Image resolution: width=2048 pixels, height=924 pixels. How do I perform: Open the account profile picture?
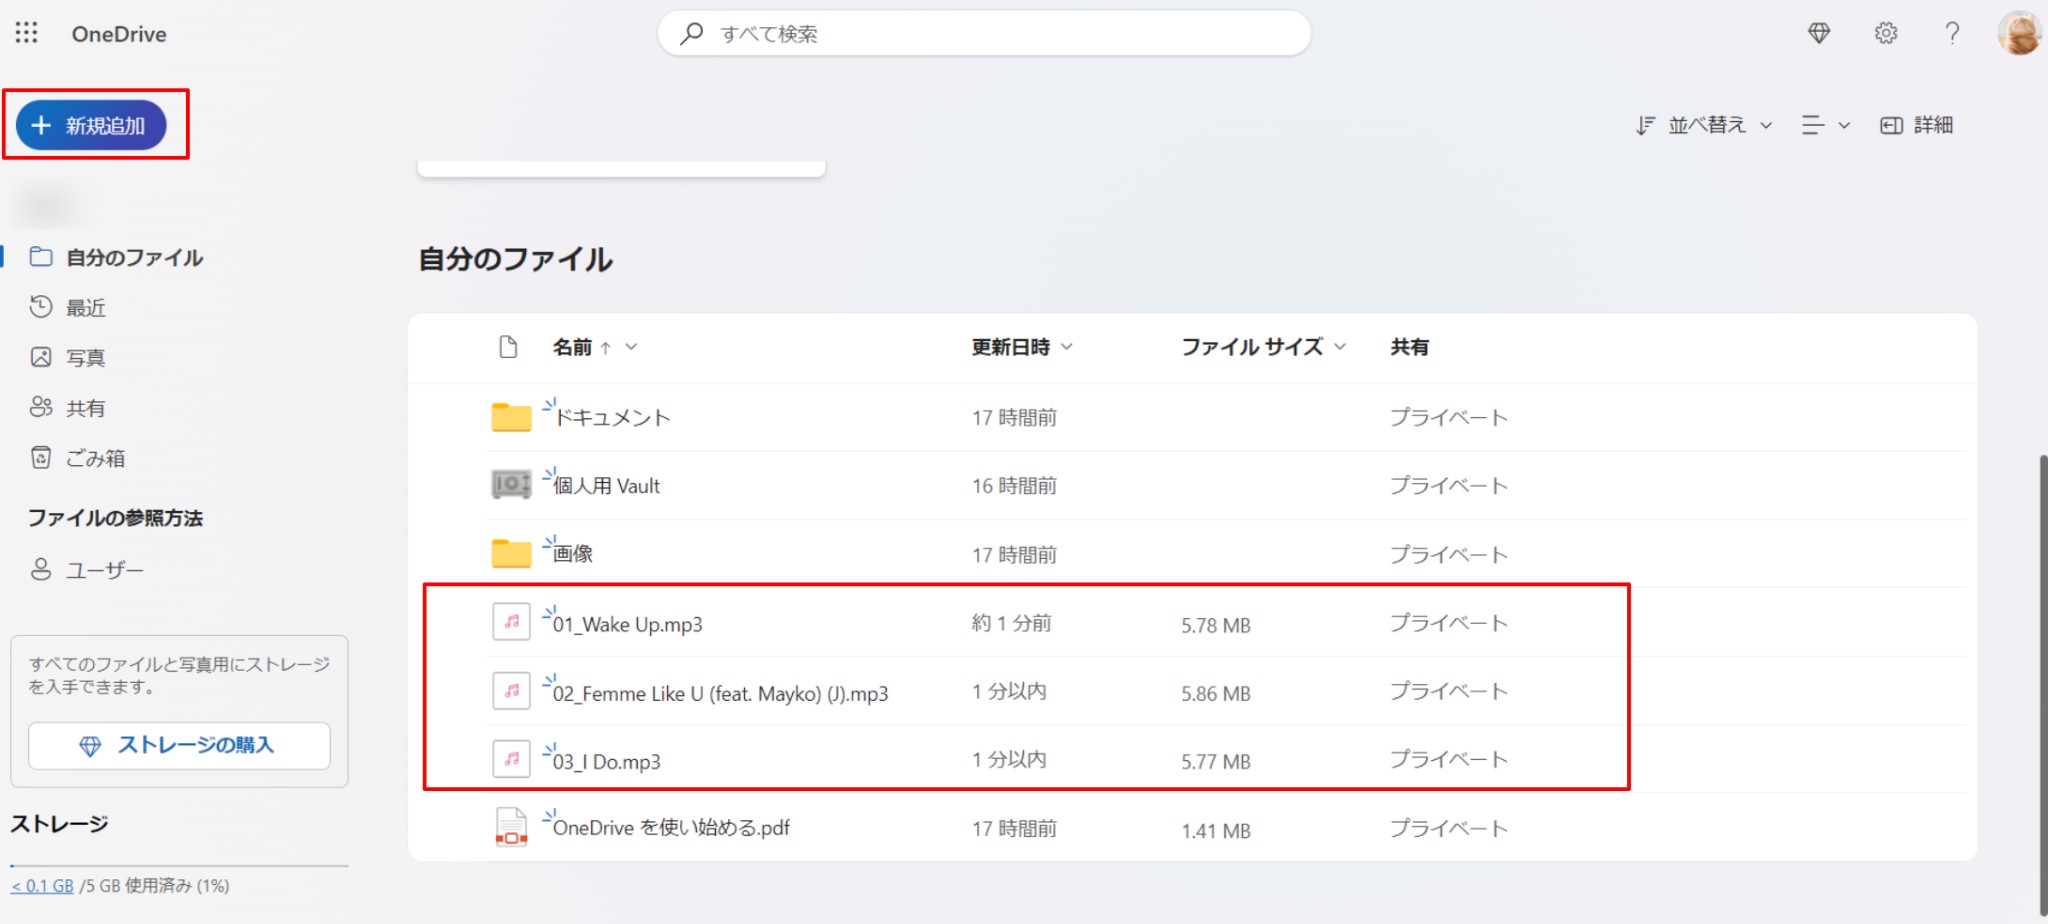pos(2019,33)
